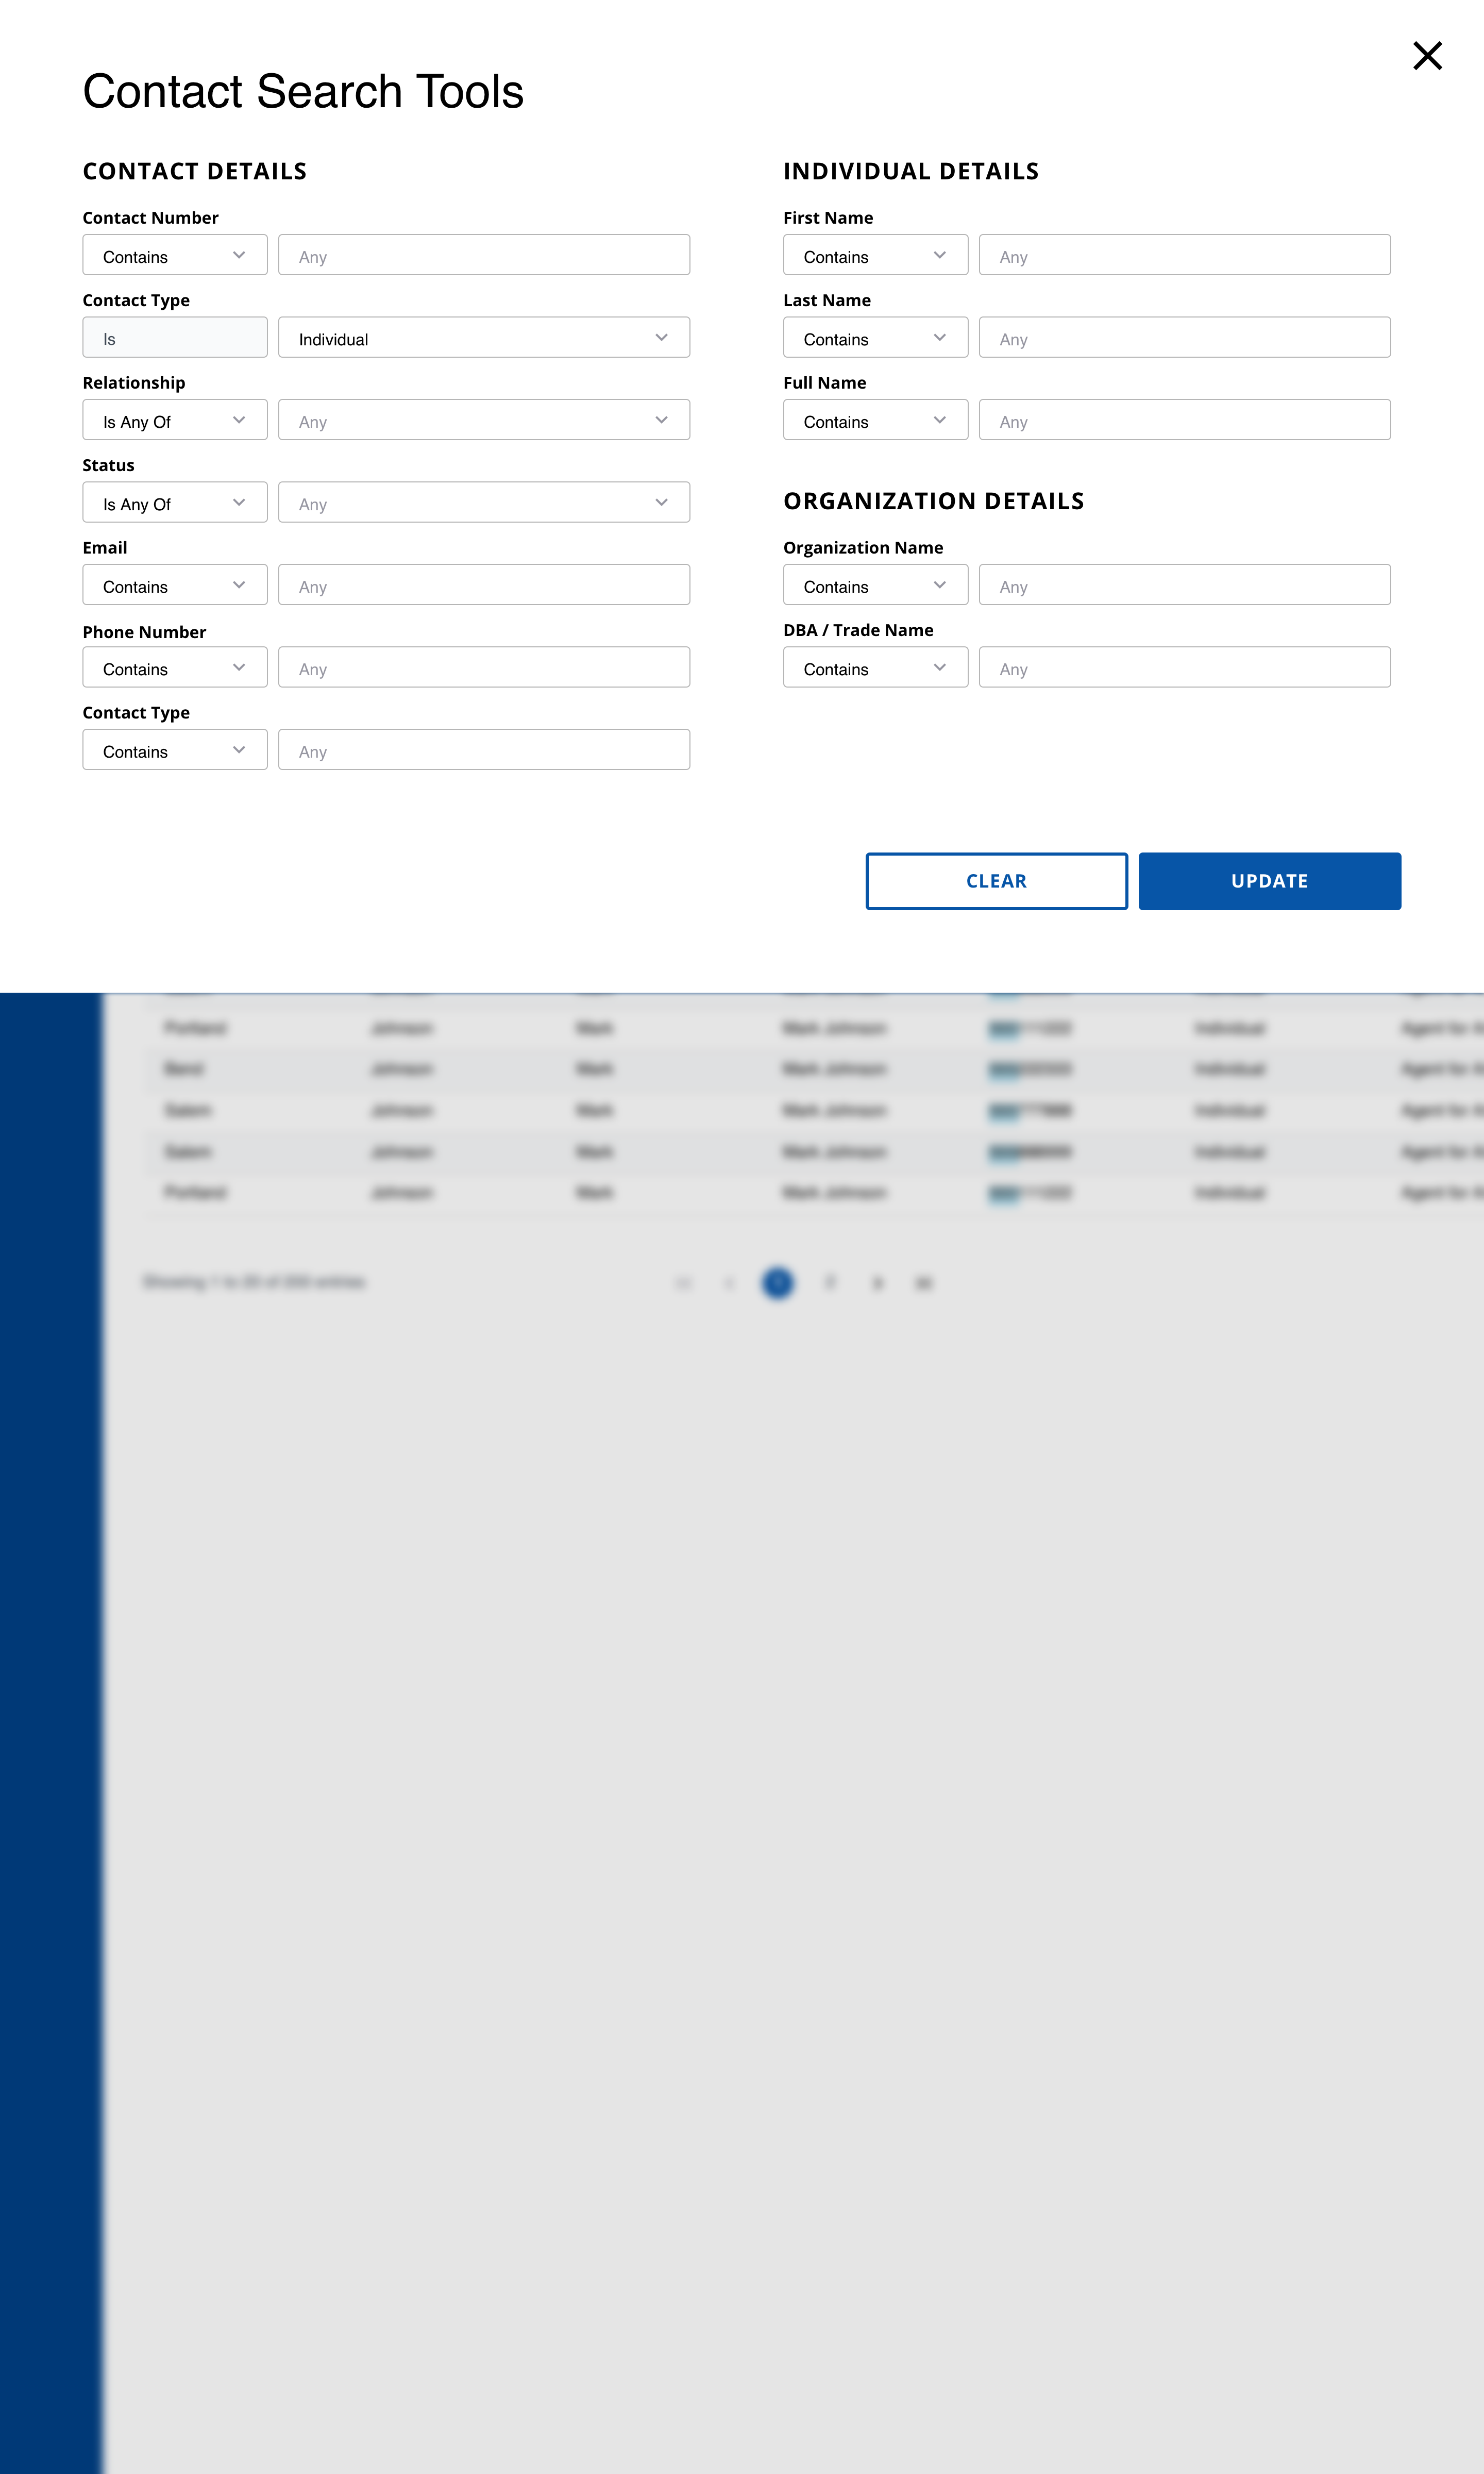The height and width of the screenshot is (2474, 1484).
Task: Close the Contact Search Tools dialog
Action: click(x=1427, y=56)
